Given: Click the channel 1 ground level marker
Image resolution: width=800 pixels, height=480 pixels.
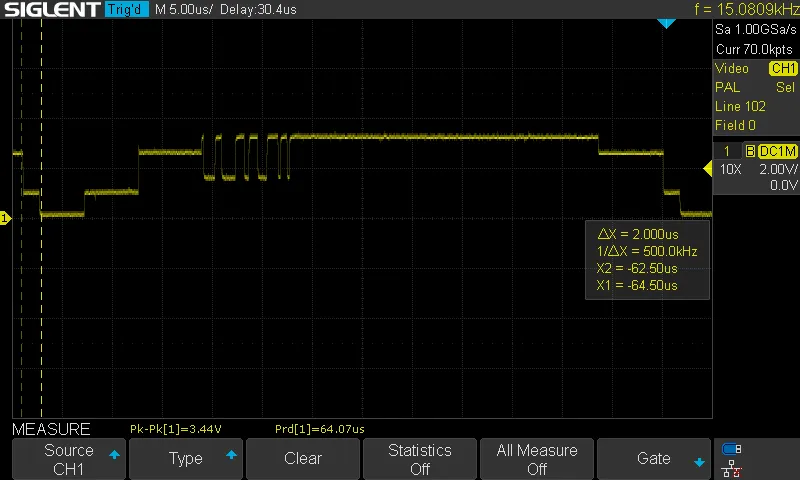Looking at the screenshot, I should pos(5,218).
